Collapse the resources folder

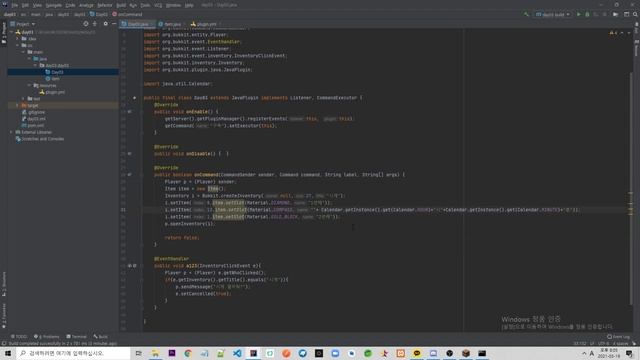pyautogui.click(x=29, y=85)
